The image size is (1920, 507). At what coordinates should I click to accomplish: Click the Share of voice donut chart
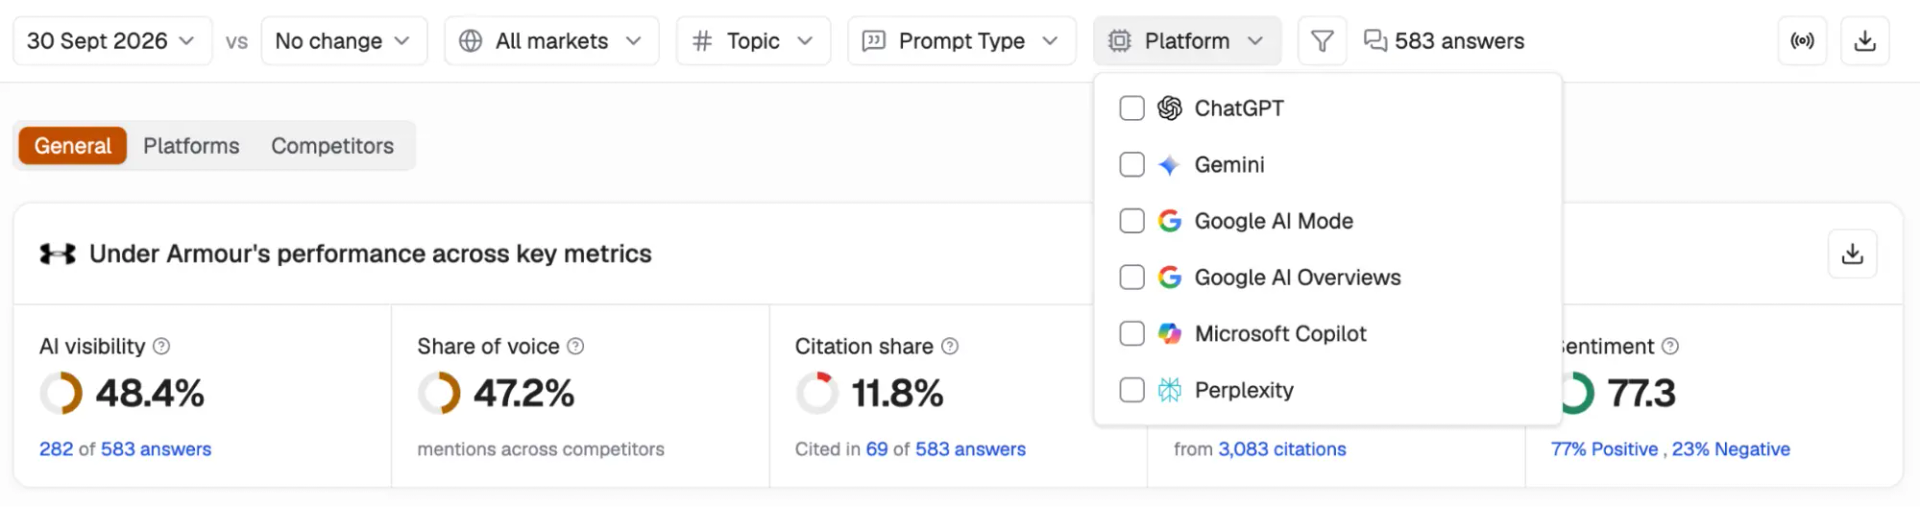(x=439, y=393)
